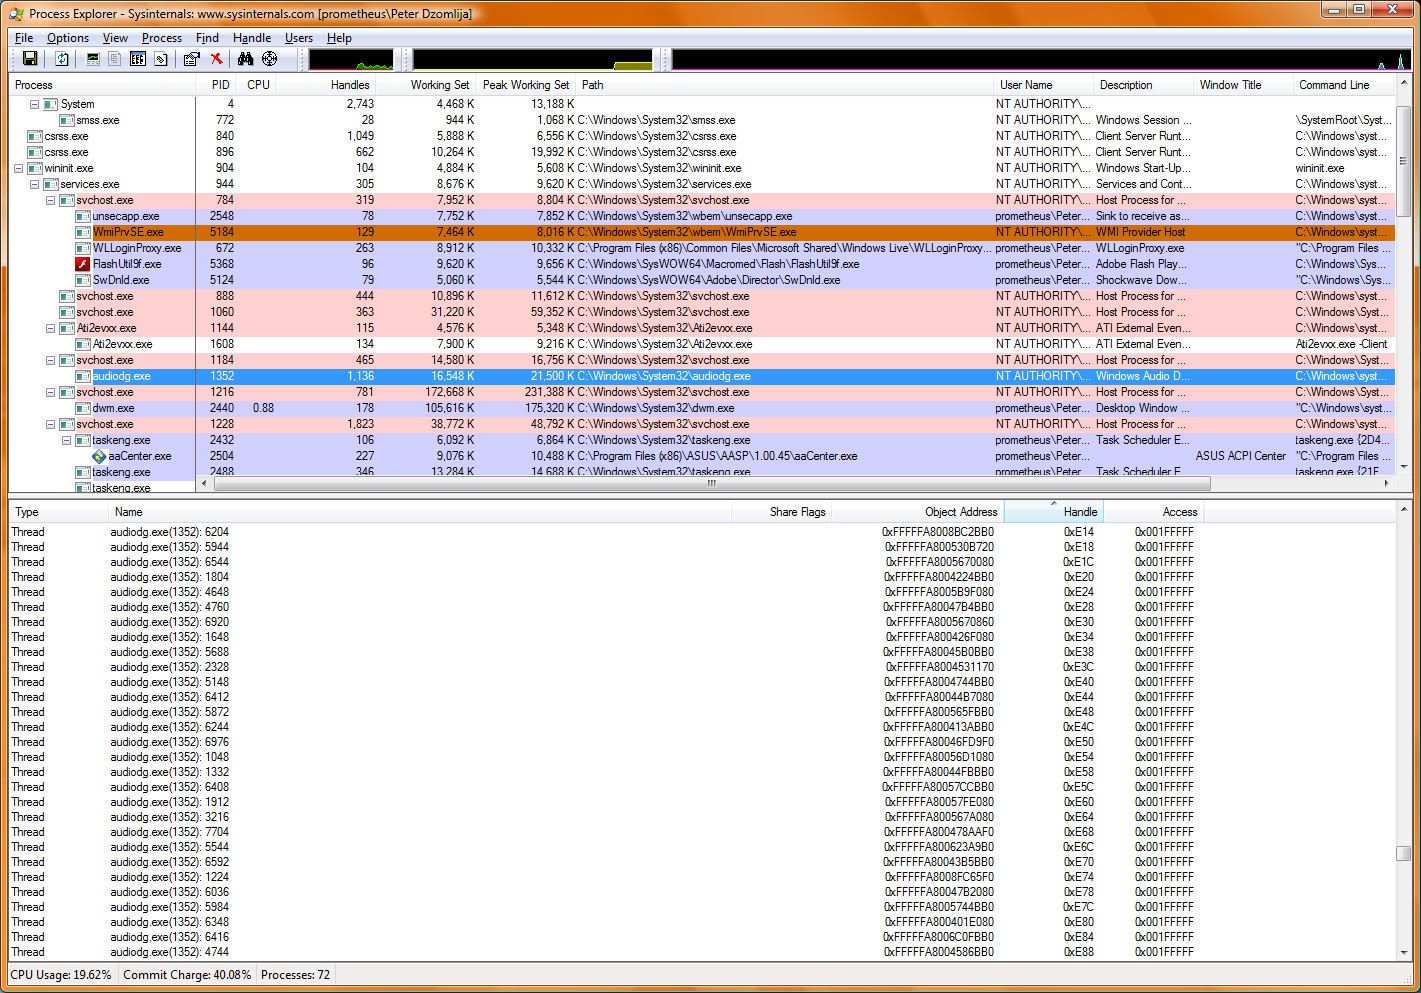1421x993 pixels.
Task: Collapse the svchost.exe PID 1184 node
Action: (50, 360)
